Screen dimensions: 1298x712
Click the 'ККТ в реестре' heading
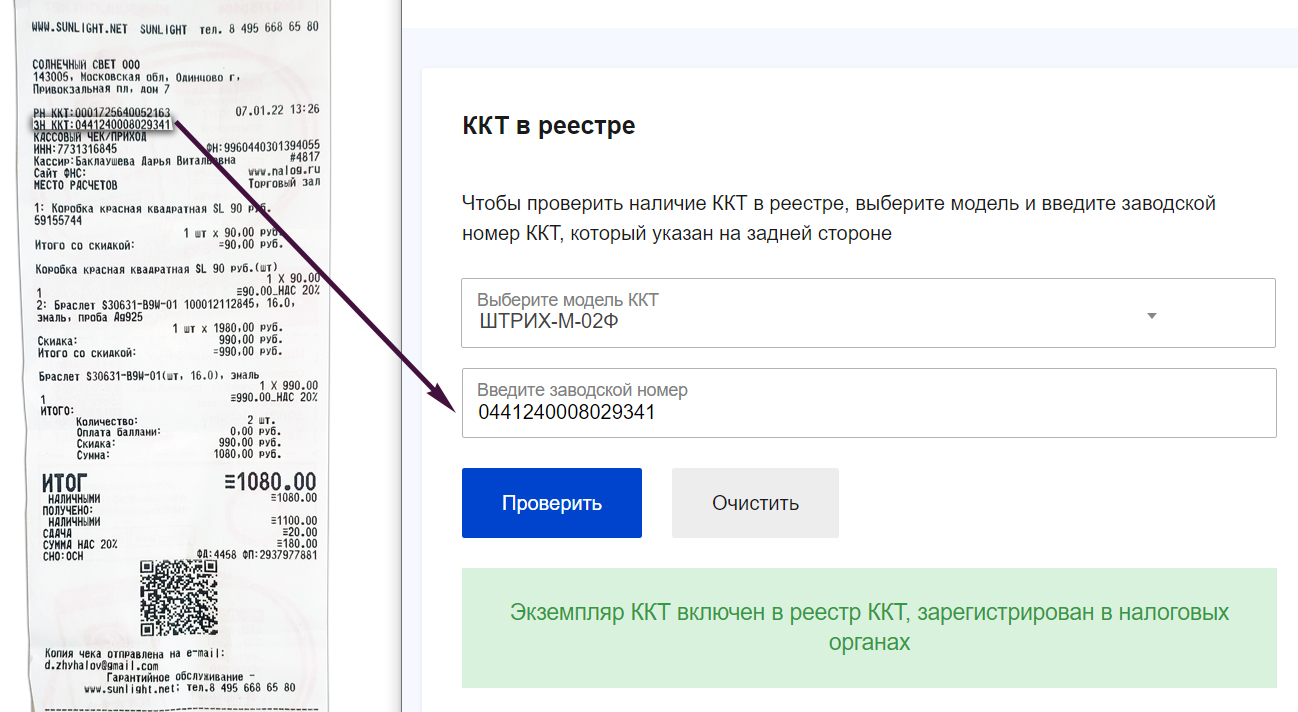coord(548,126)
